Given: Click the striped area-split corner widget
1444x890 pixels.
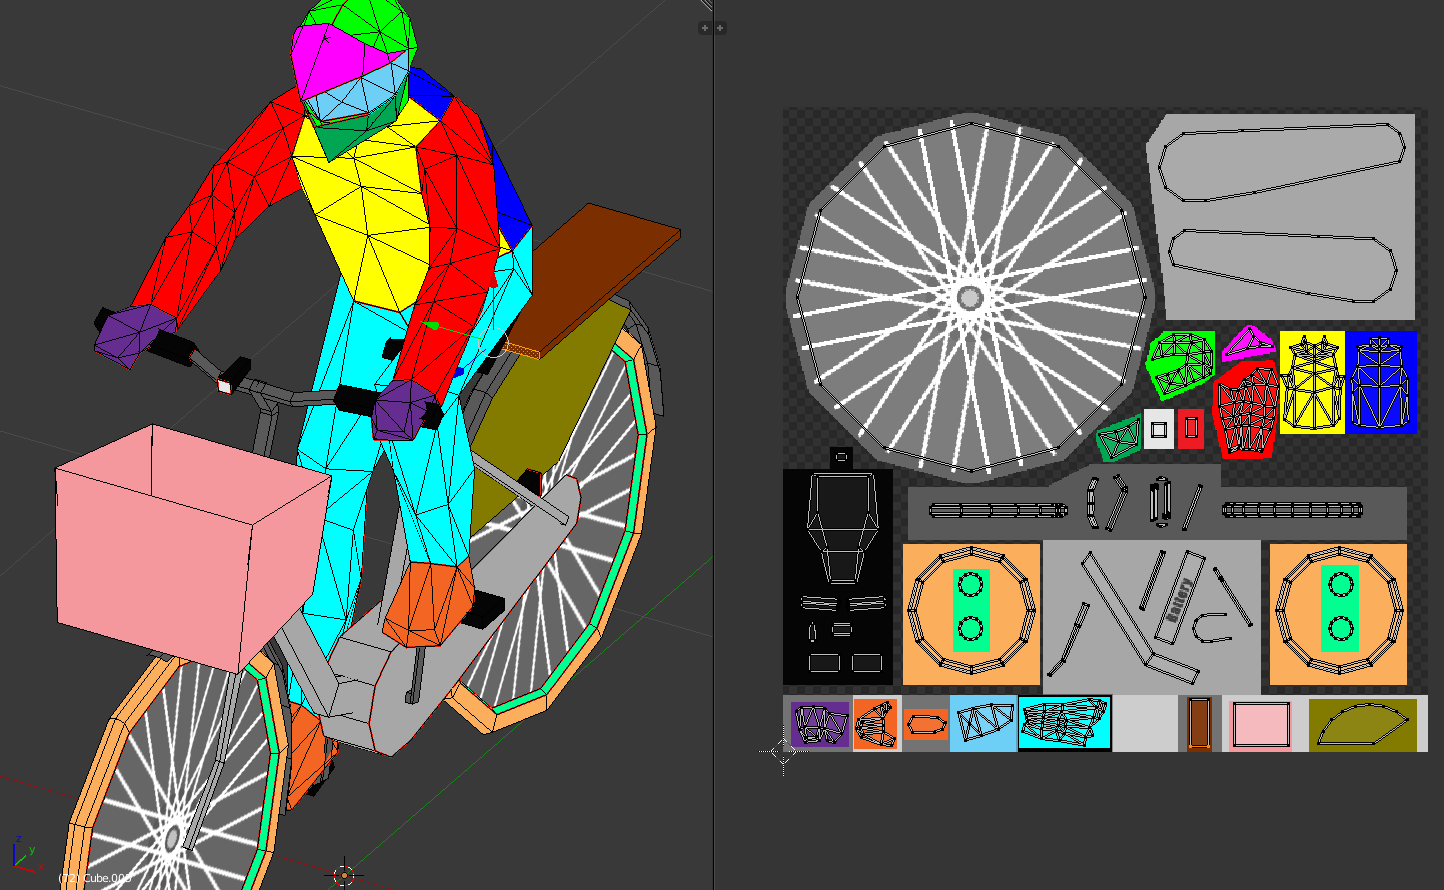Looking at the screenshot, I should pyautogui.click(x=706, y=5).
